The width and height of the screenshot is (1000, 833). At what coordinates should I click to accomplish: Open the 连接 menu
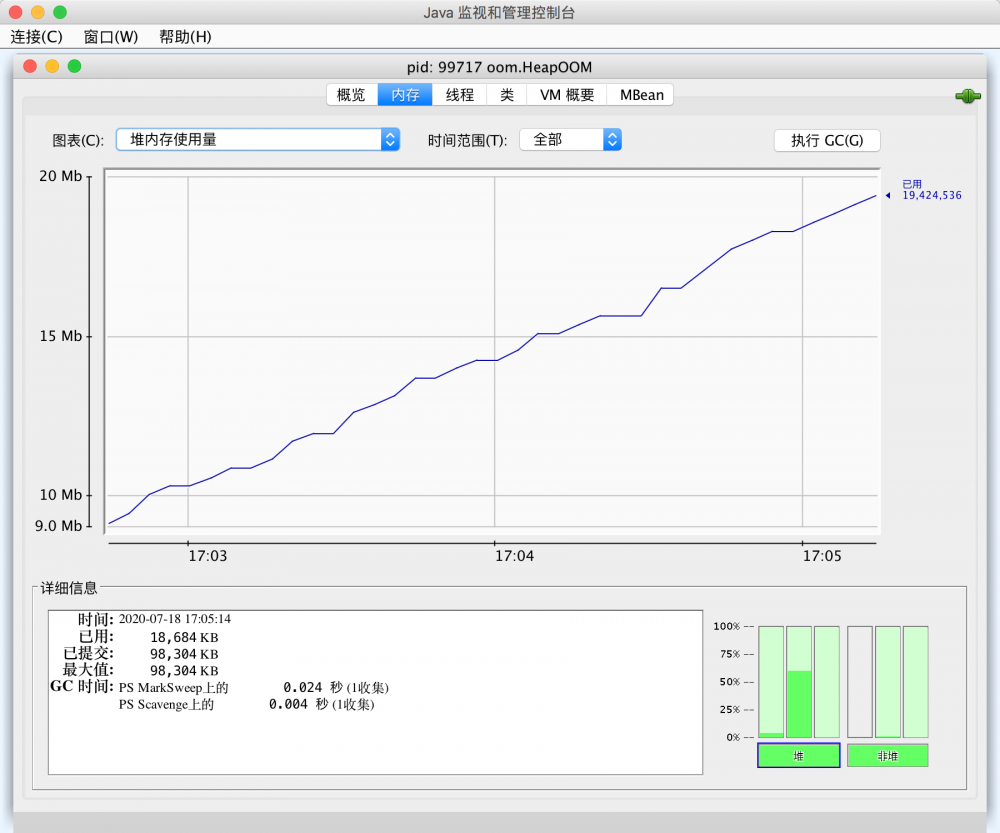[35, 36]
